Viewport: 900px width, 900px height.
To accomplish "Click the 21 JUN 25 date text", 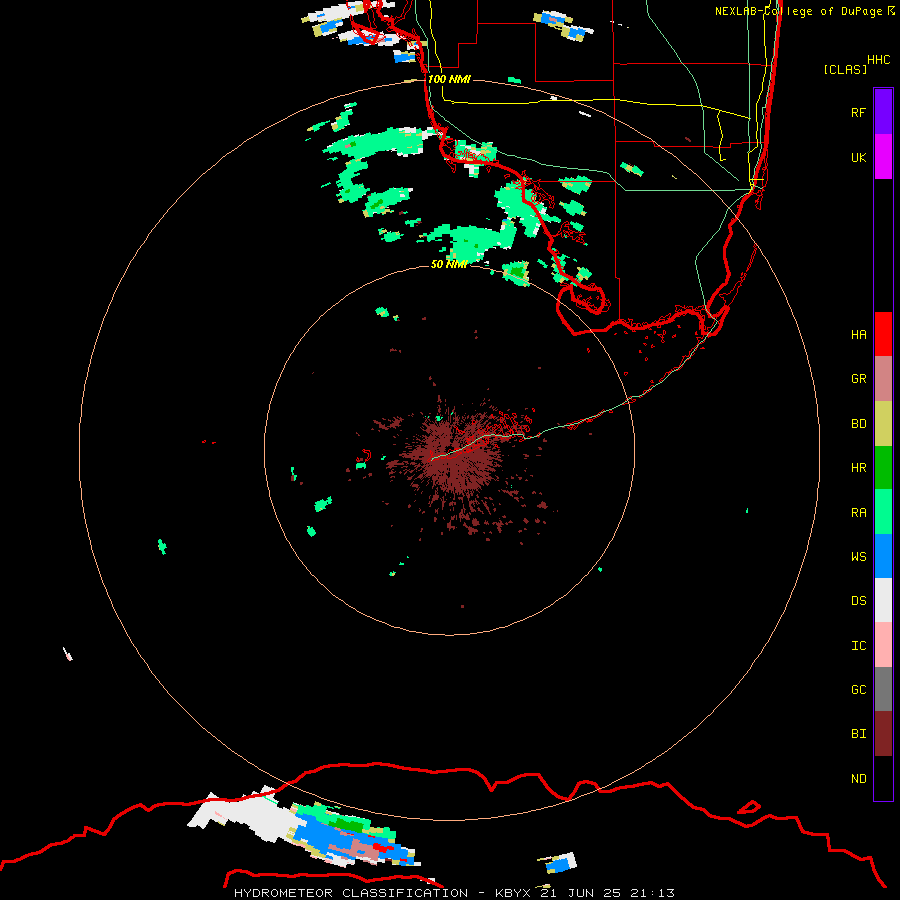I will pyautogui.click(x=580, y=893).
